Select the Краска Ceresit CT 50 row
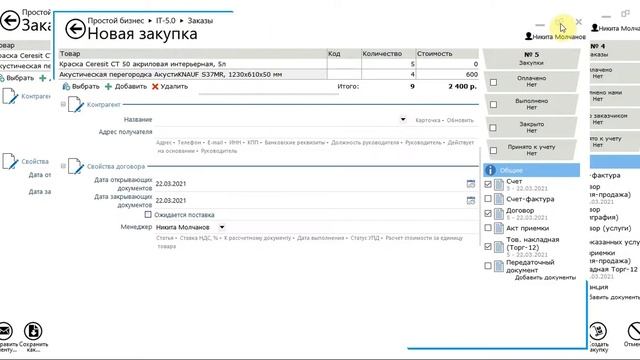640x360 pixels. tap(269, 64)
